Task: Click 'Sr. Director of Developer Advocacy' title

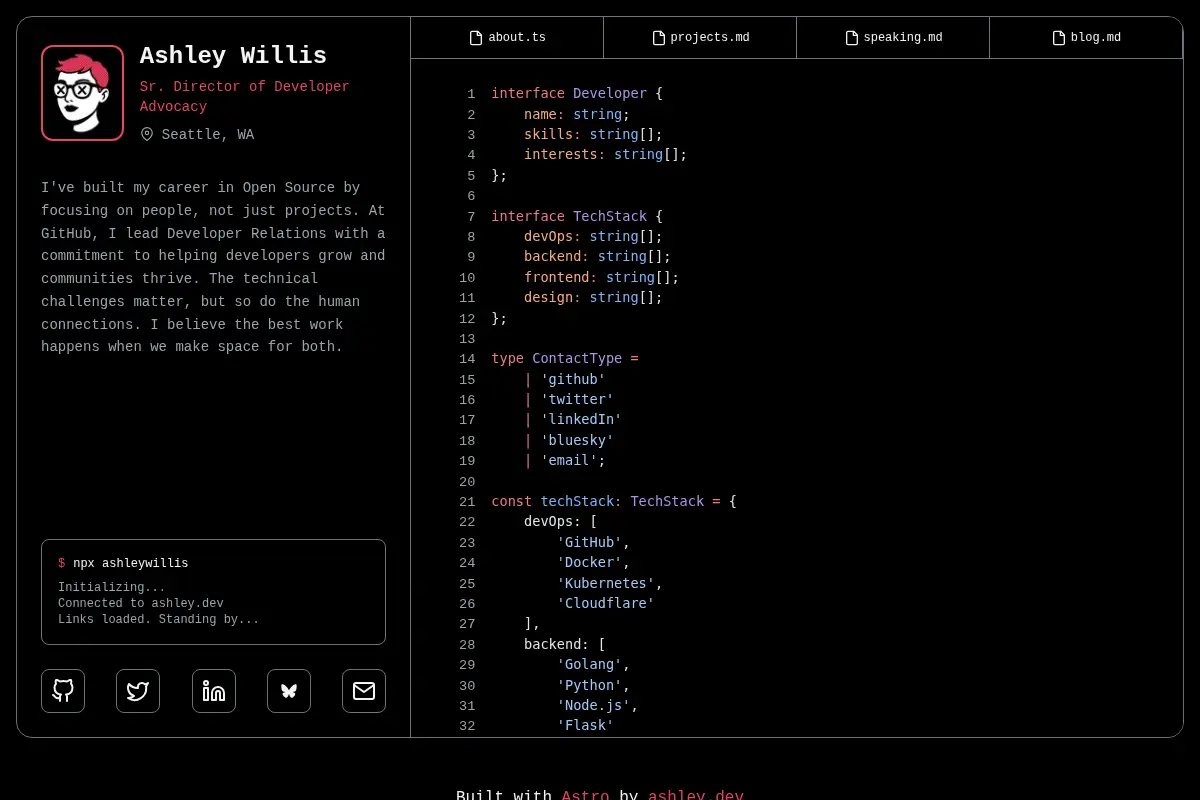Action: (245, 97)
